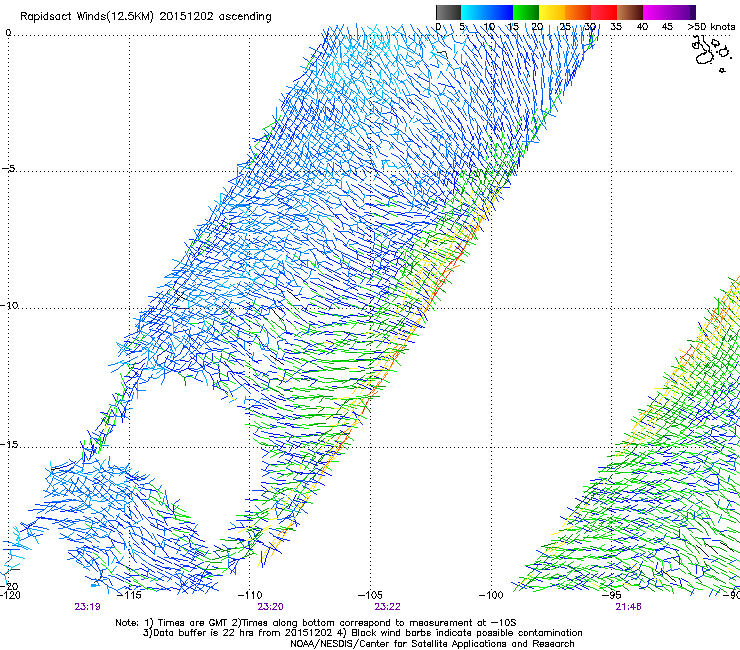This screenshot has height=650, width=740.
Task: Click the '-105' longitude axis label
Action: tap(370, 595)
